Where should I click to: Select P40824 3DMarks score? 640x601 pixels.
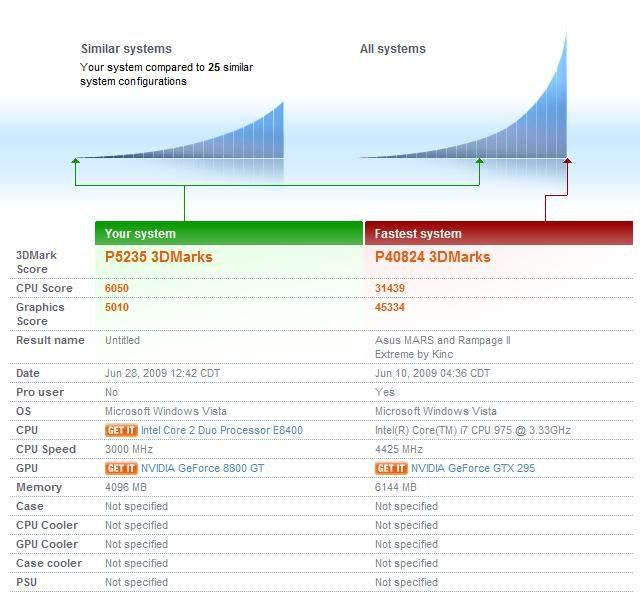pyautogui.click(x=433, y=257)
